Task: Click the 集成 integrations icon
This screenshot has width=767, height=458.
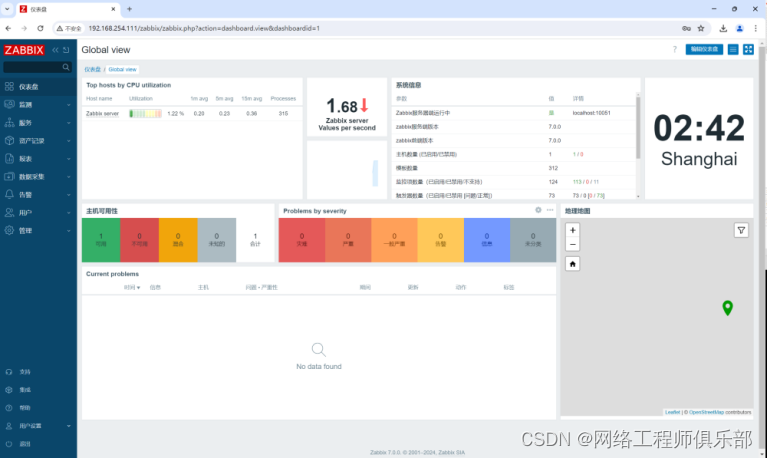Action: [9, 390]
